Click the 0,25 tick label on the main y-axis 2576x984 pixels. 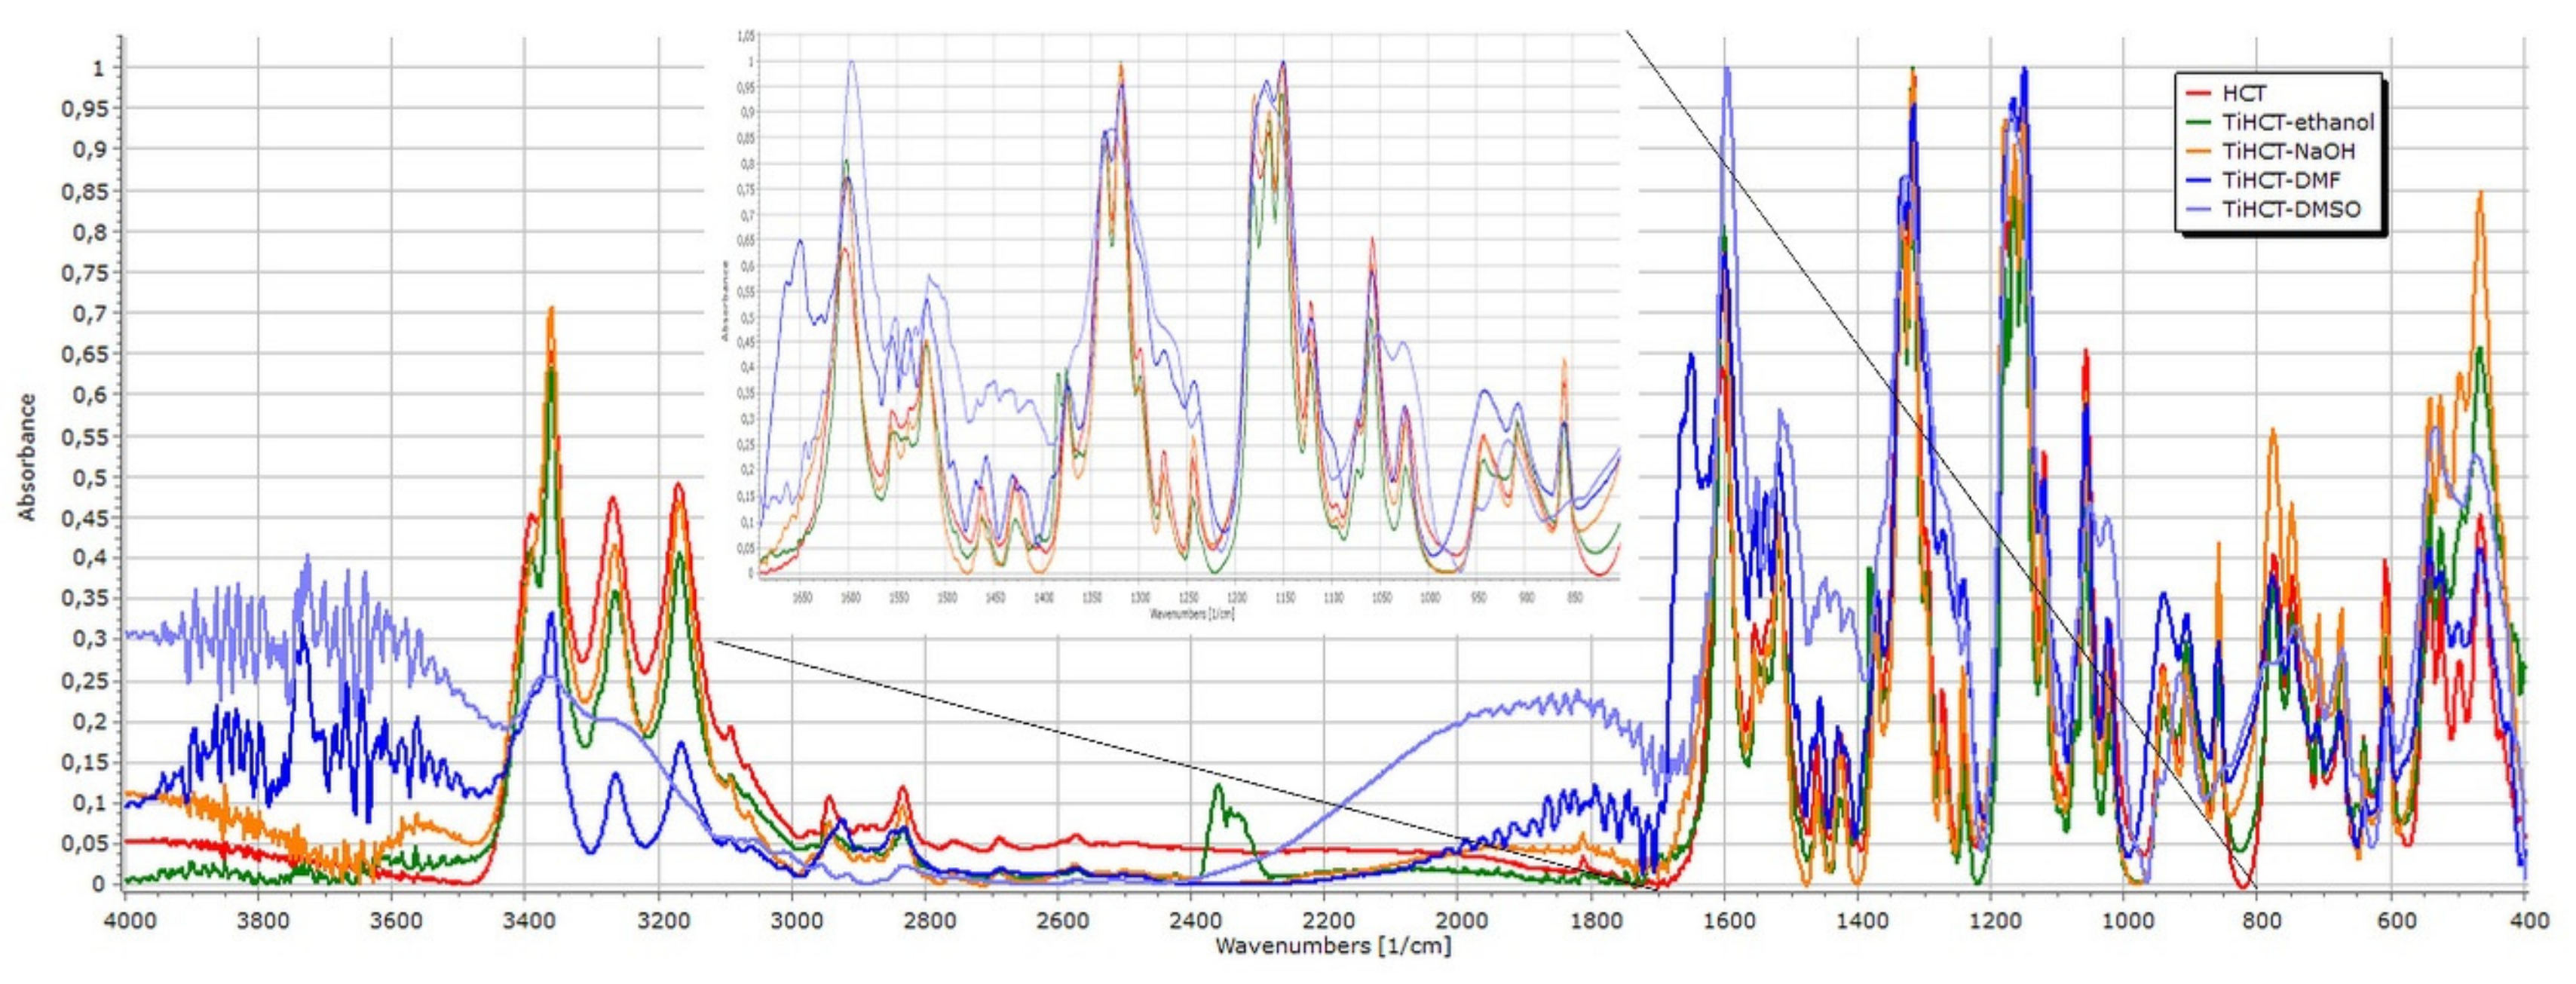click(x=83, y=681)
